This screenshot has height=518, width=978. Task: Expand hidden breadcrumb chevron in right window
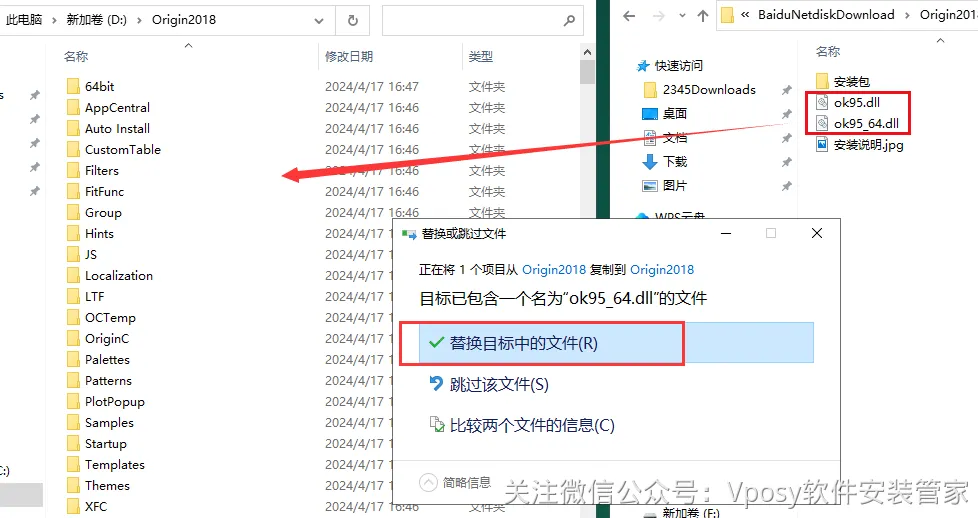(x=745, y=15)
